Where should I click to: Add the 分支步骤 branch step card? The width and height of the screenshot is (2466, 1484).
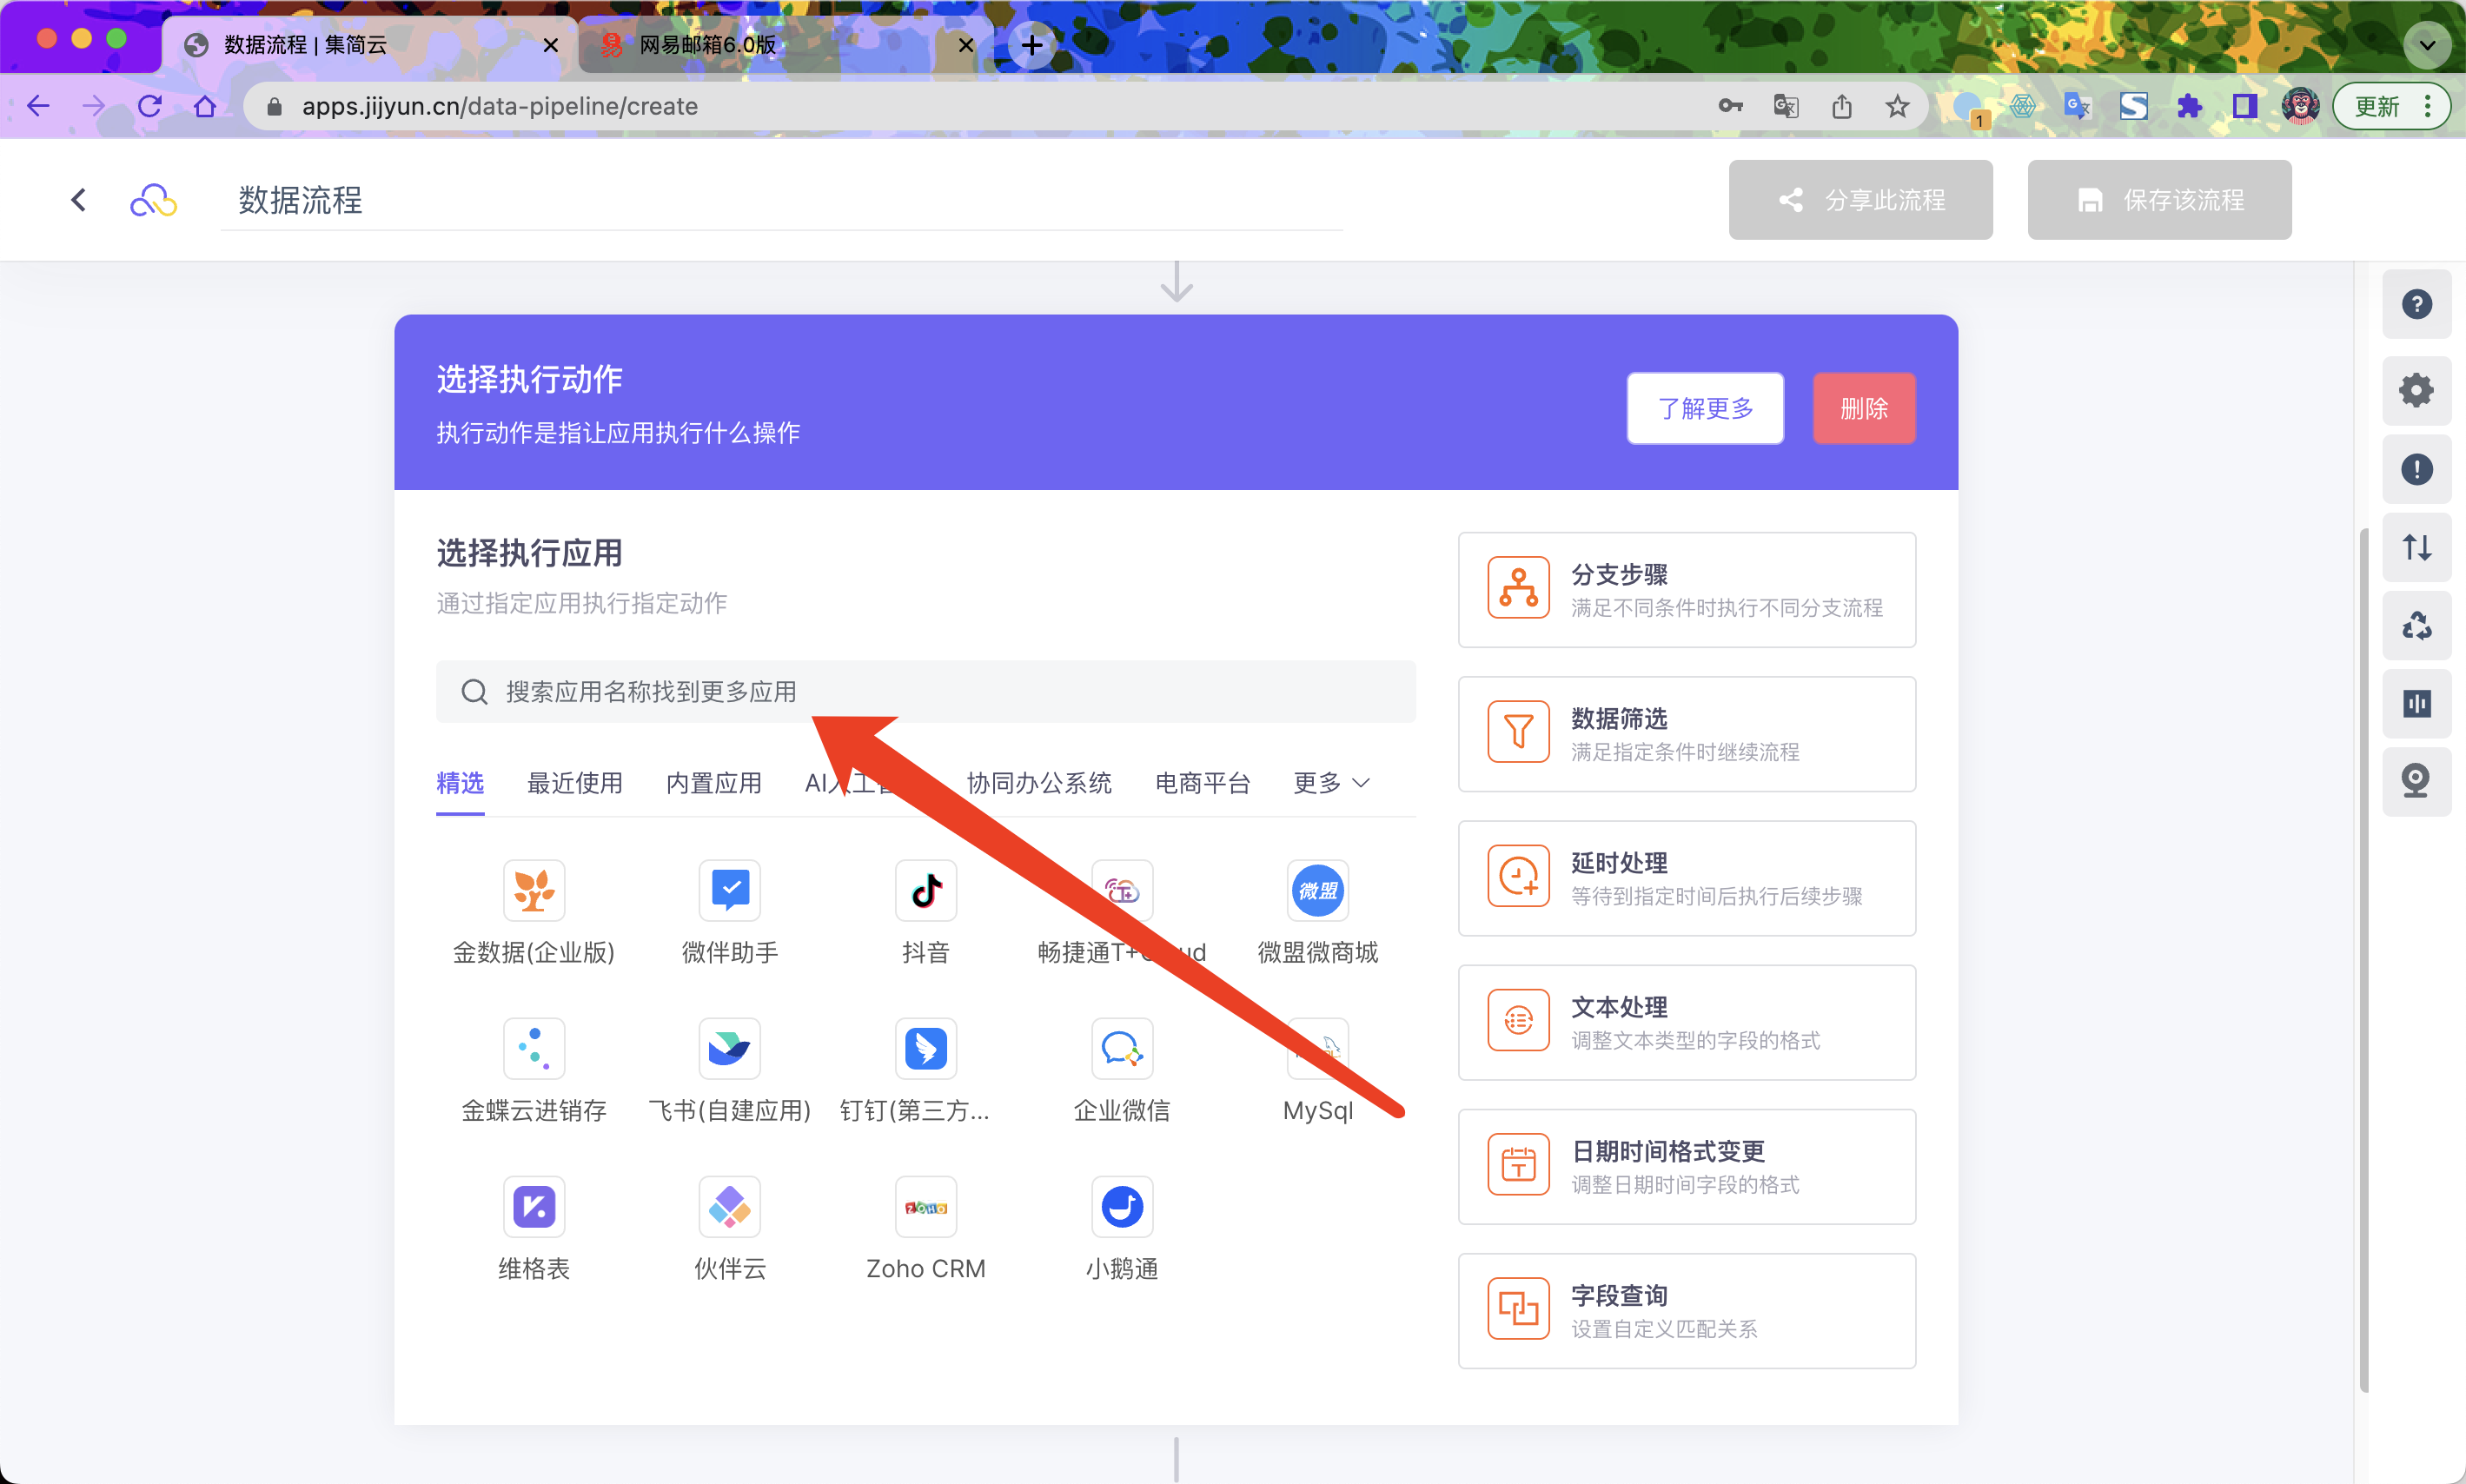point(1686,590)
